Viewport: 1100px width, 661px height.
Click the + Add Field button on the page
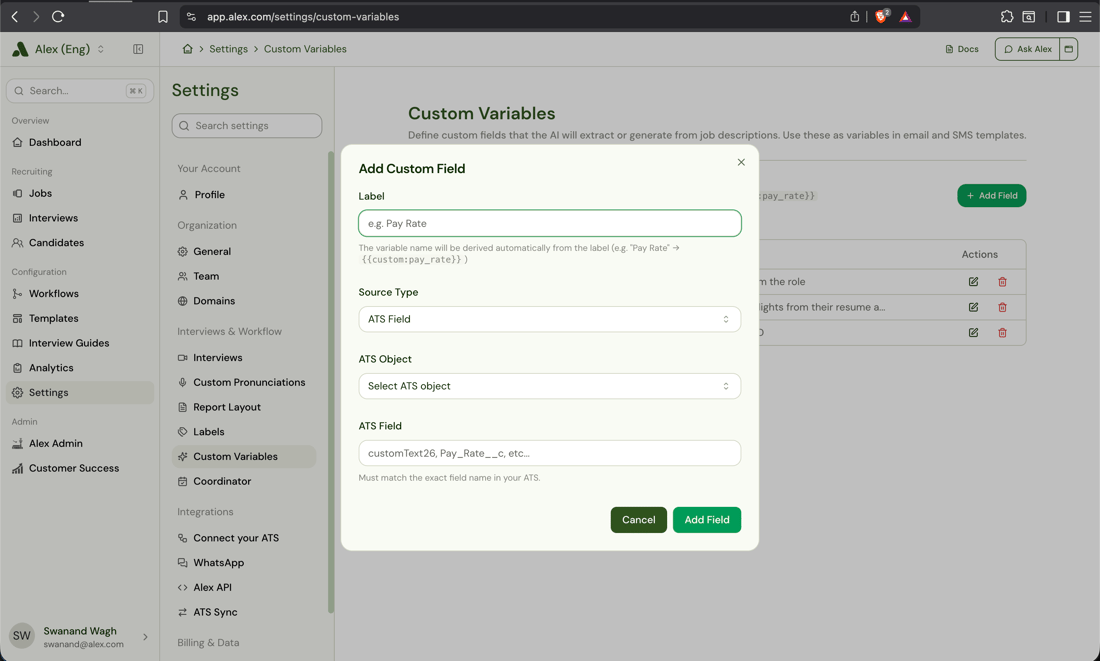[991, 196]
